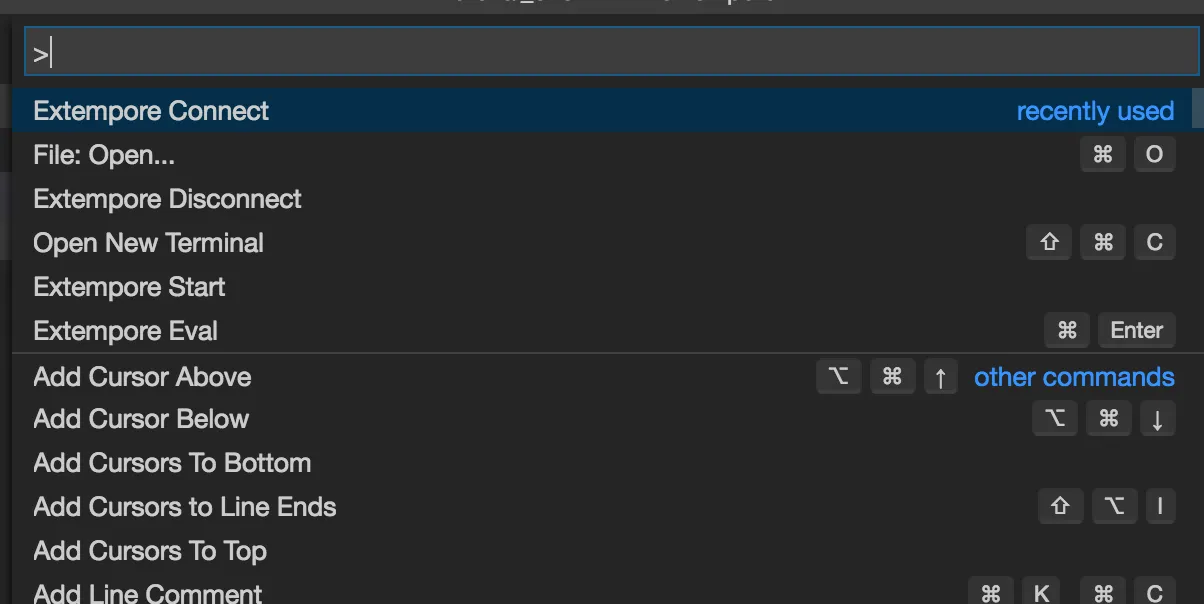The width and height of the screenshot is (1204, 604).
Task: Click the up arrow key icon for Add Cursor Above
Action: pyautogui.click(x=940, y=377)
